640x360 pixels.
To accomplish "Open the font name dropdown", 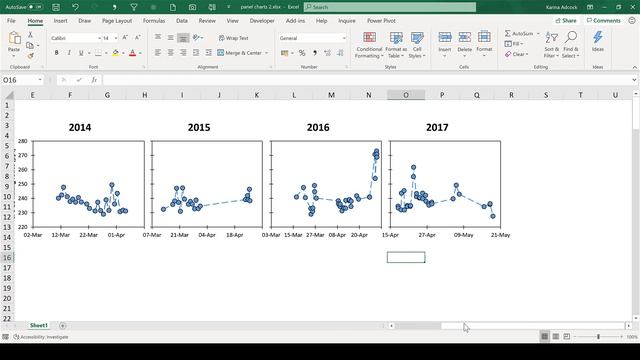I will 99,38.
